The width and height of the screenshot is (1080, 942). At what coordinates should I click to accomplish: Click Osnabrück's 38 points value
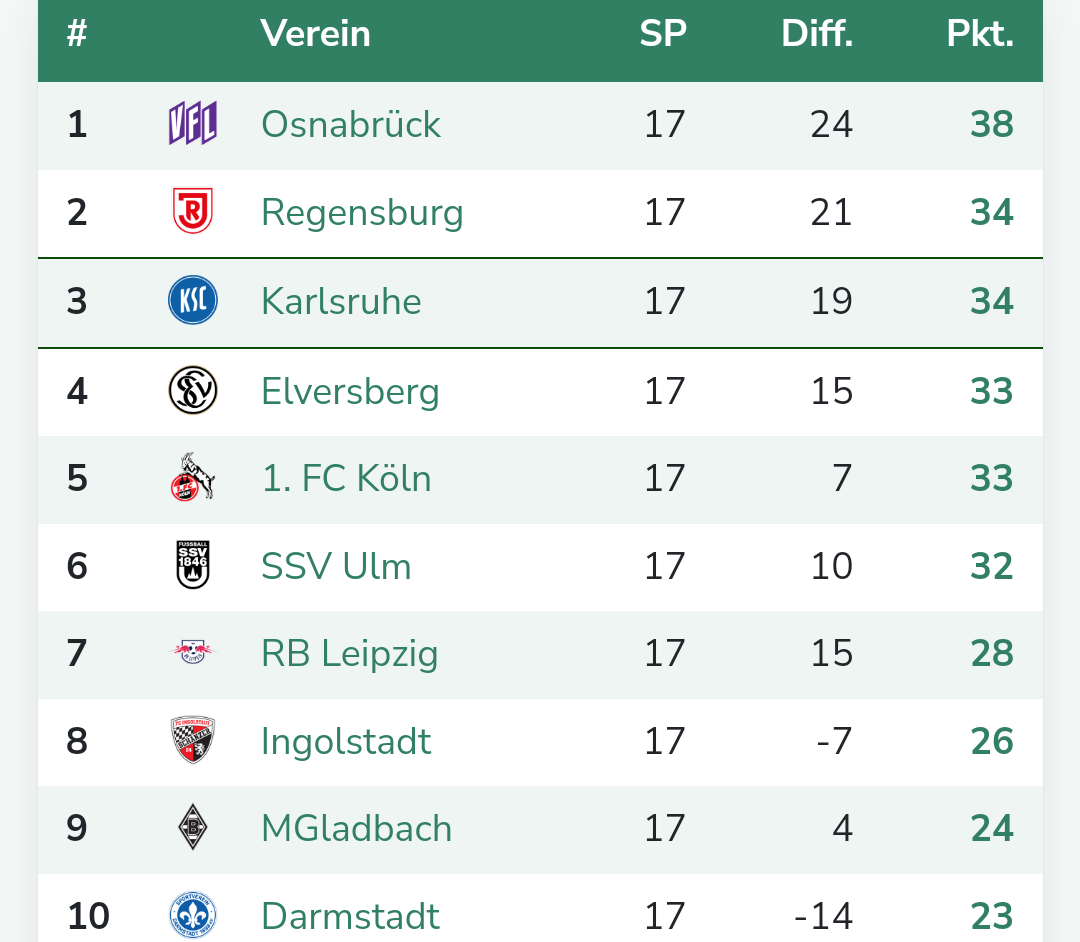click(x=991, y=124)
